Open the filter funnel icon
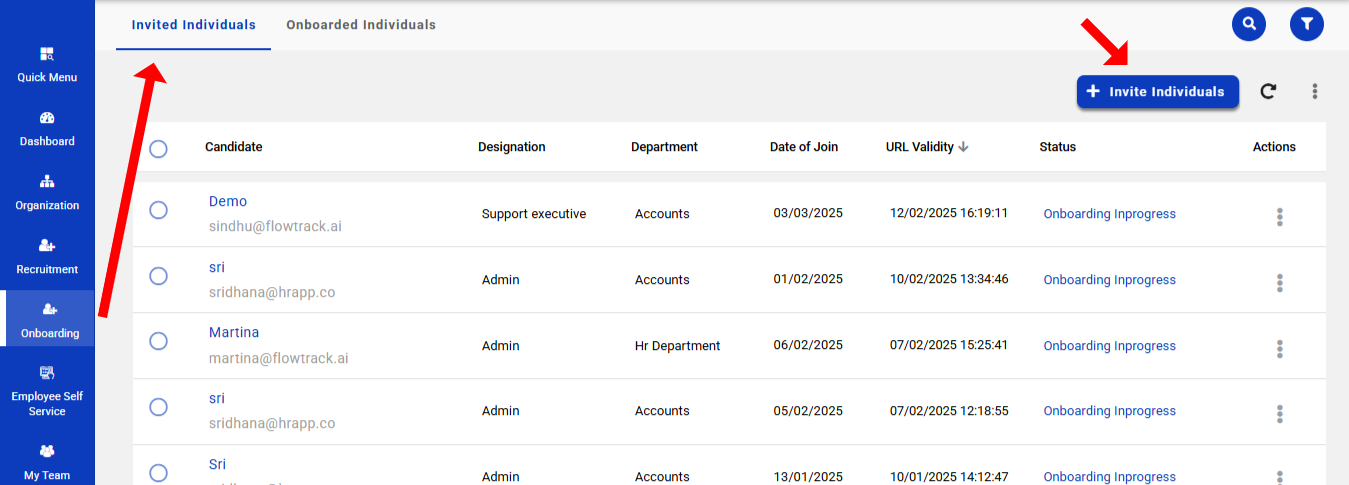The height and width of the screenshot is (485, 1349). pyautogui.click(x=1306, y=24)
